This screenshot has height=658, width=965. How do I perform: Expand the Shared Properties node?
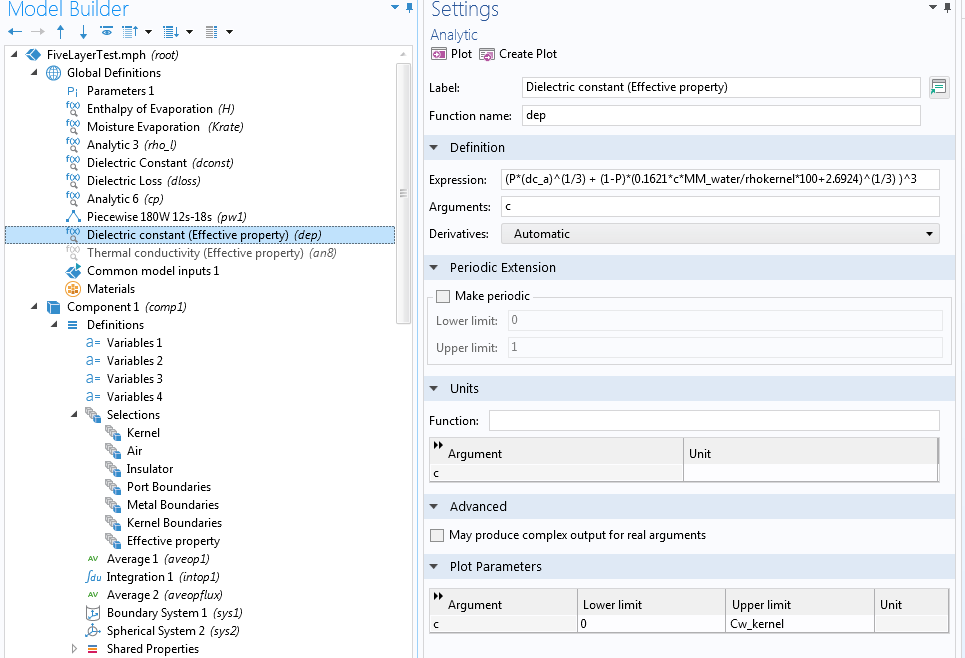point(73,648)
